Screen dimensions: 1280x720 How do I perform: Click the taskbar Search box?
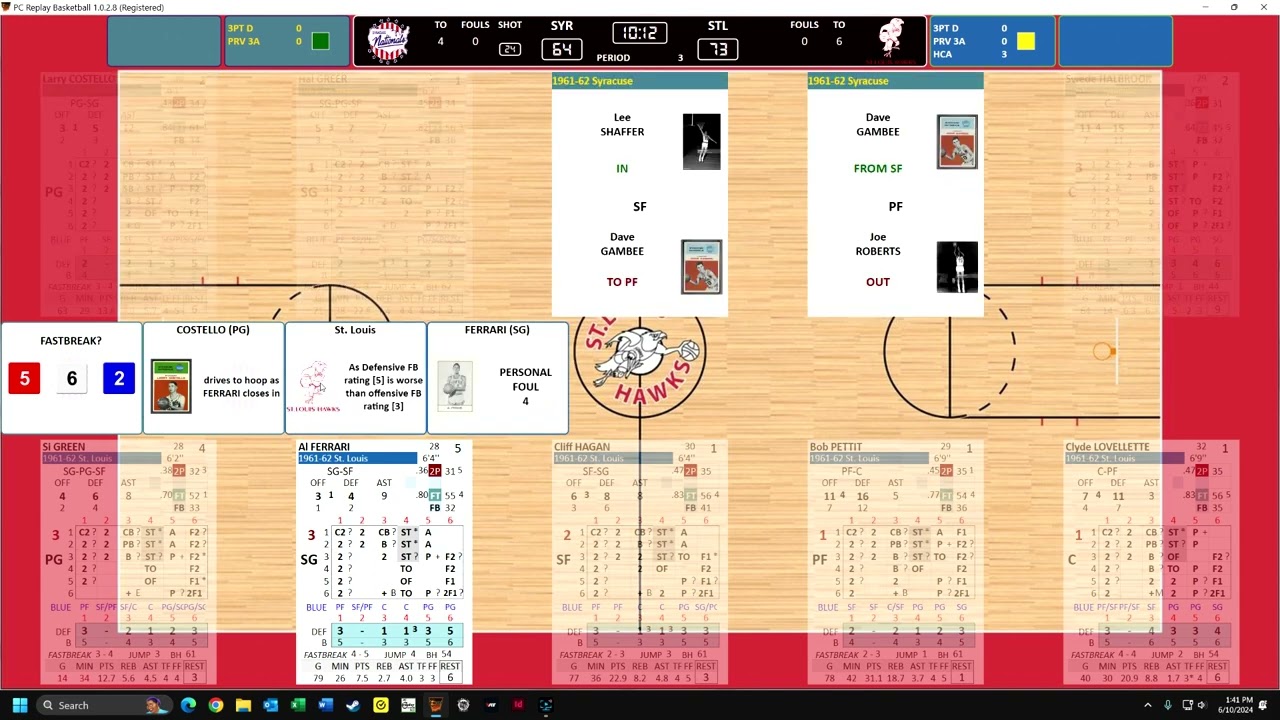click(x=103, y=705)
